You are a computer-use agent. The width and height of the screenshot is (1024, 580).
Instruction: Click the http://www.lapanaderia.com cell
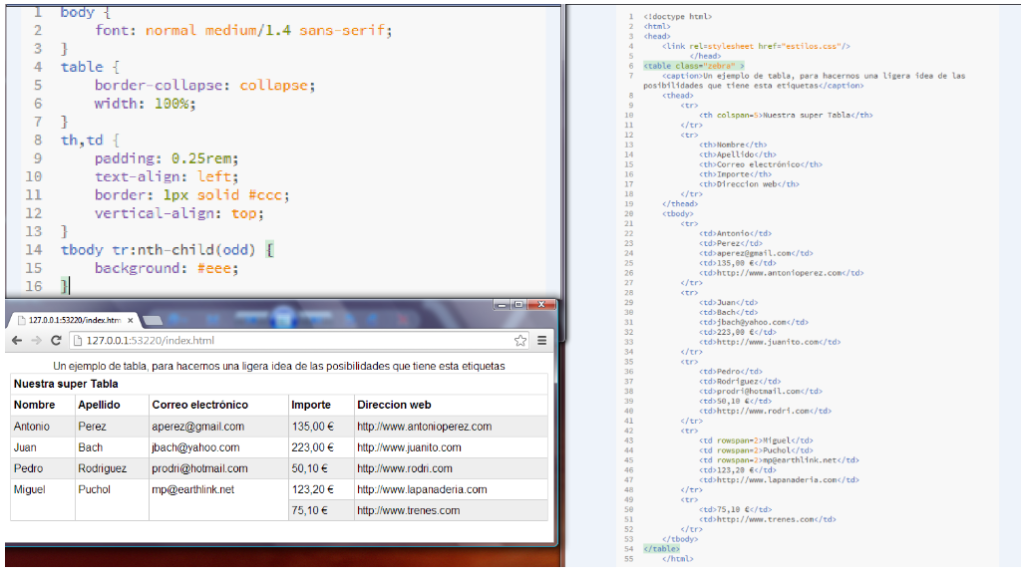tap(422, 490)
